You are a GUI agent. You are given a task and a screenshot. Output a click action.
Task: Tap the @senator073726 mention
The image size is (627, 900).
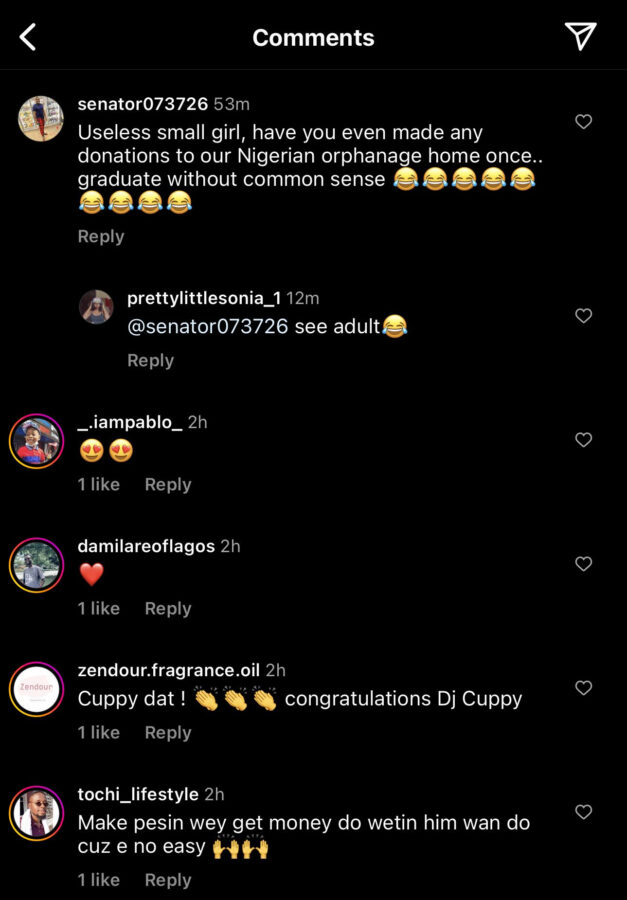208,327
